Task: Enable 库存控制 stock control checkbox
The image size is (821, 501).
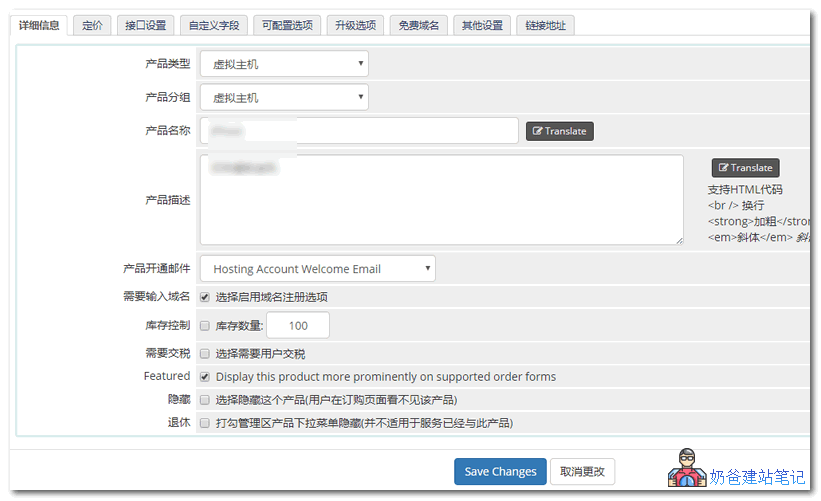Action: pyautogui.click(x=205, y=326)
